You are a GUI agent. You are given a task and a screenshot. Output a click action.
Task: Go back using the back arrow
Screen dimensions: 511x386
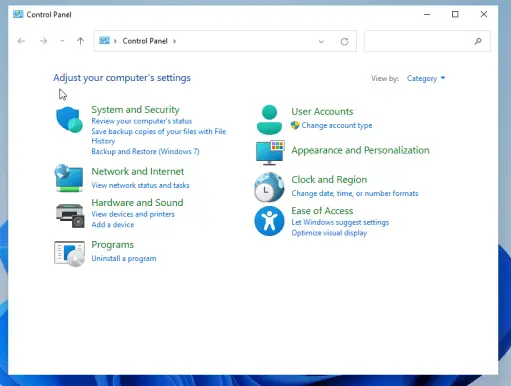(x=21, y=41)
